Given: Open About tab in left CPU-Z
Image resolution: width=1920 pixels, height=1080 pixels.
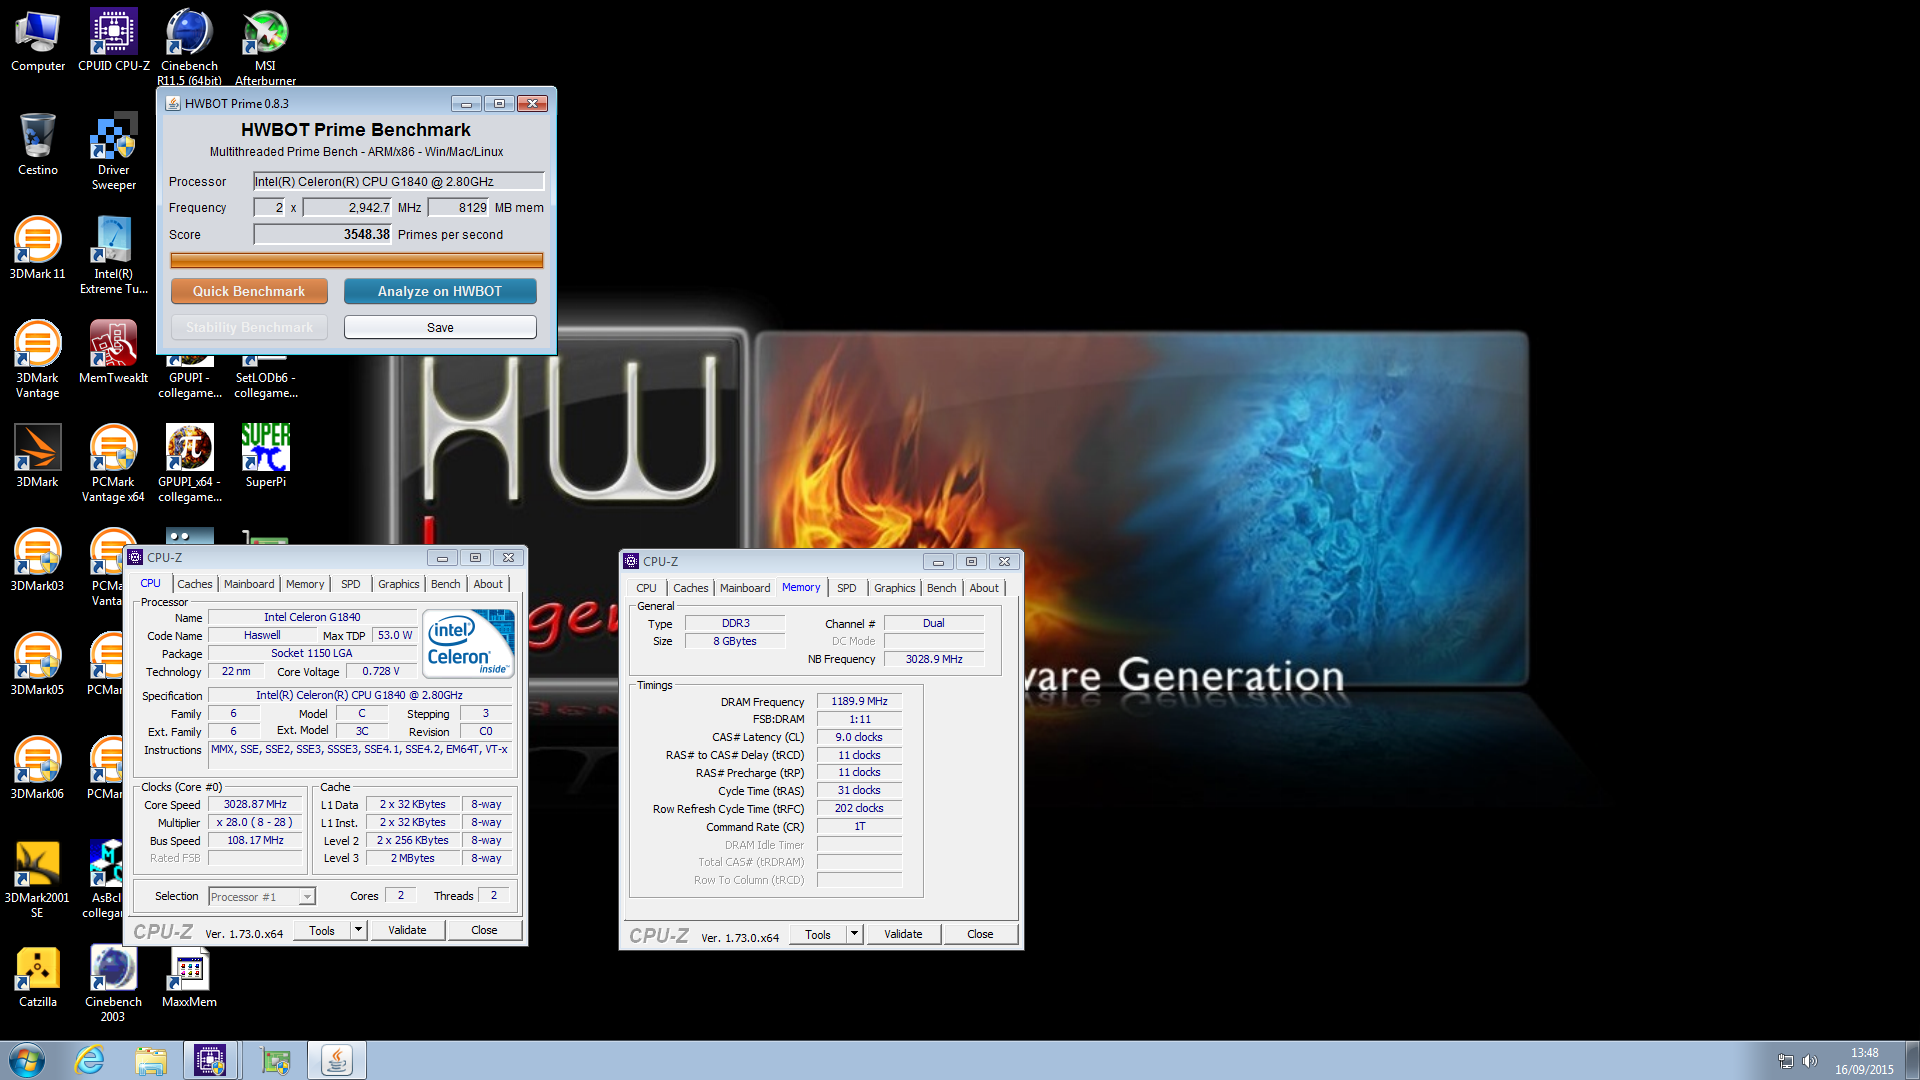Looking at the screenshot, I should (x=488, y=584).
